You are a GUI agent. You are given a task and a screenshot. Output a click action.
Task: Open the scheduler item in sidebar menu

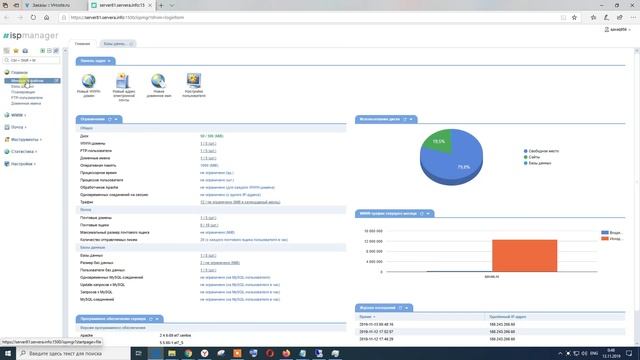coord(23,92)
